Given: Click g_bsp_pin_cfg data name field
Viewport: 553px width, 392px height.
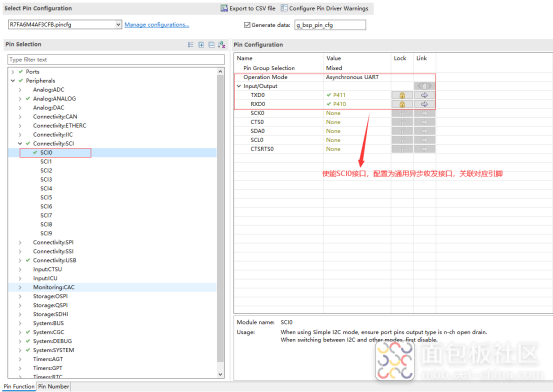Looking at the screenshot, I should click(x=330, y=25).
